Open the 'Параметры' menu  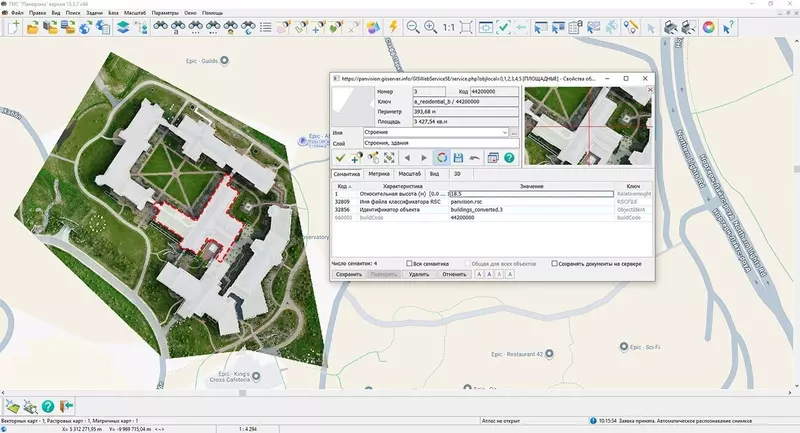pyautogui.click(x=165, y=13)
